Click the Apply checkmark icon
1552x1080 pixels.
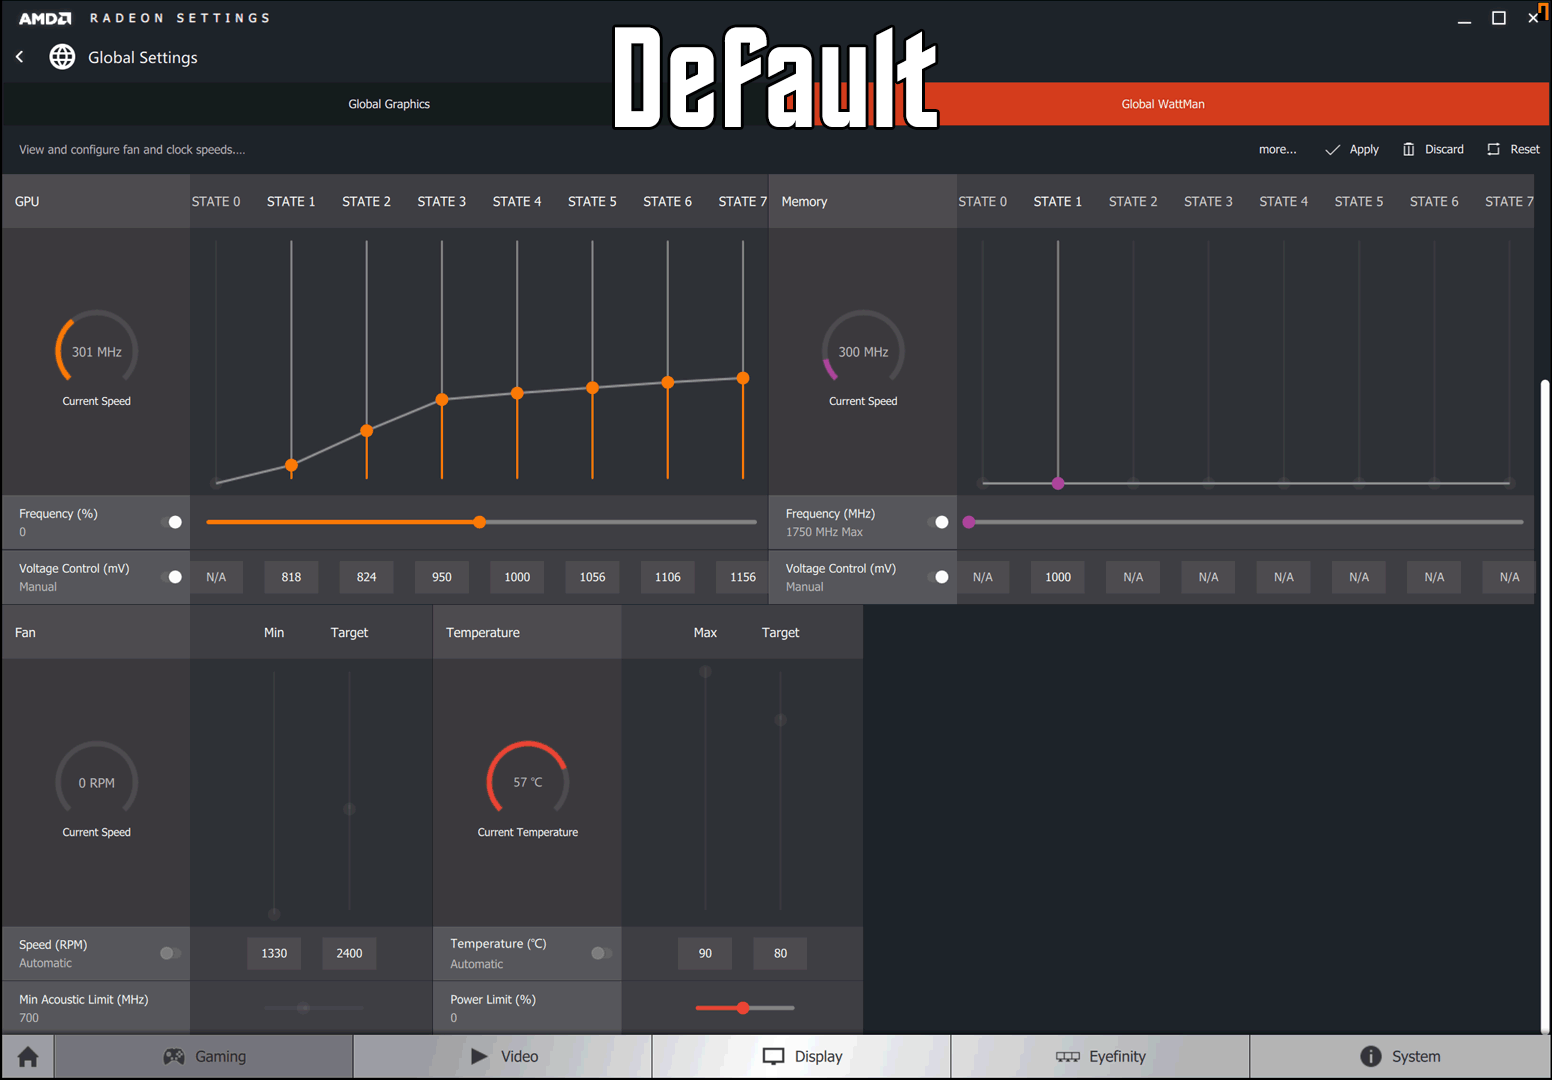[x=1332, y=150]
